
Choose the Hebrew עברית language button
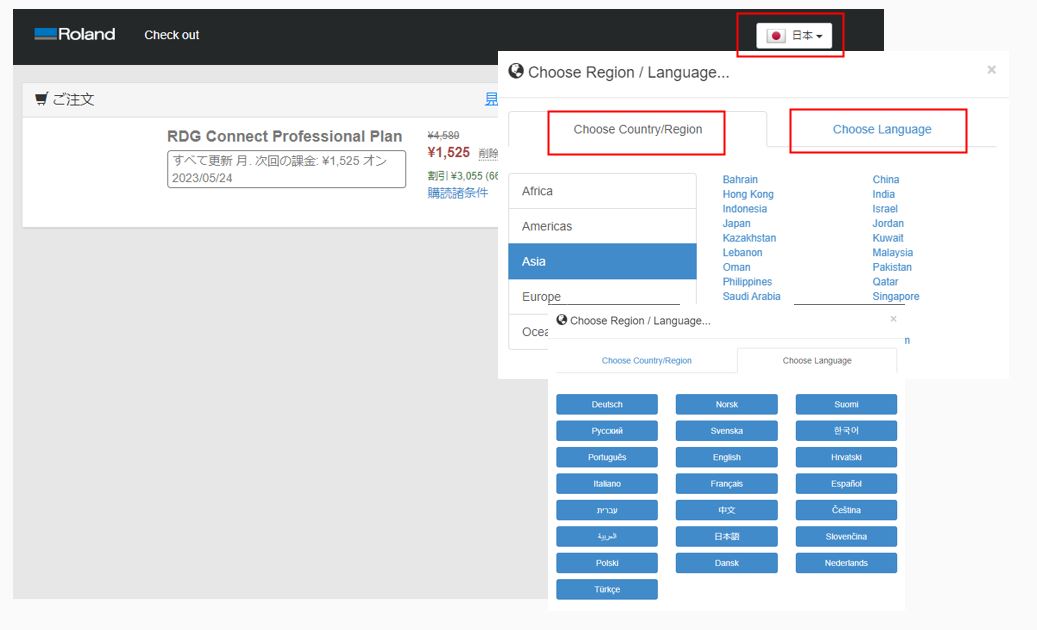pos(606,510)
